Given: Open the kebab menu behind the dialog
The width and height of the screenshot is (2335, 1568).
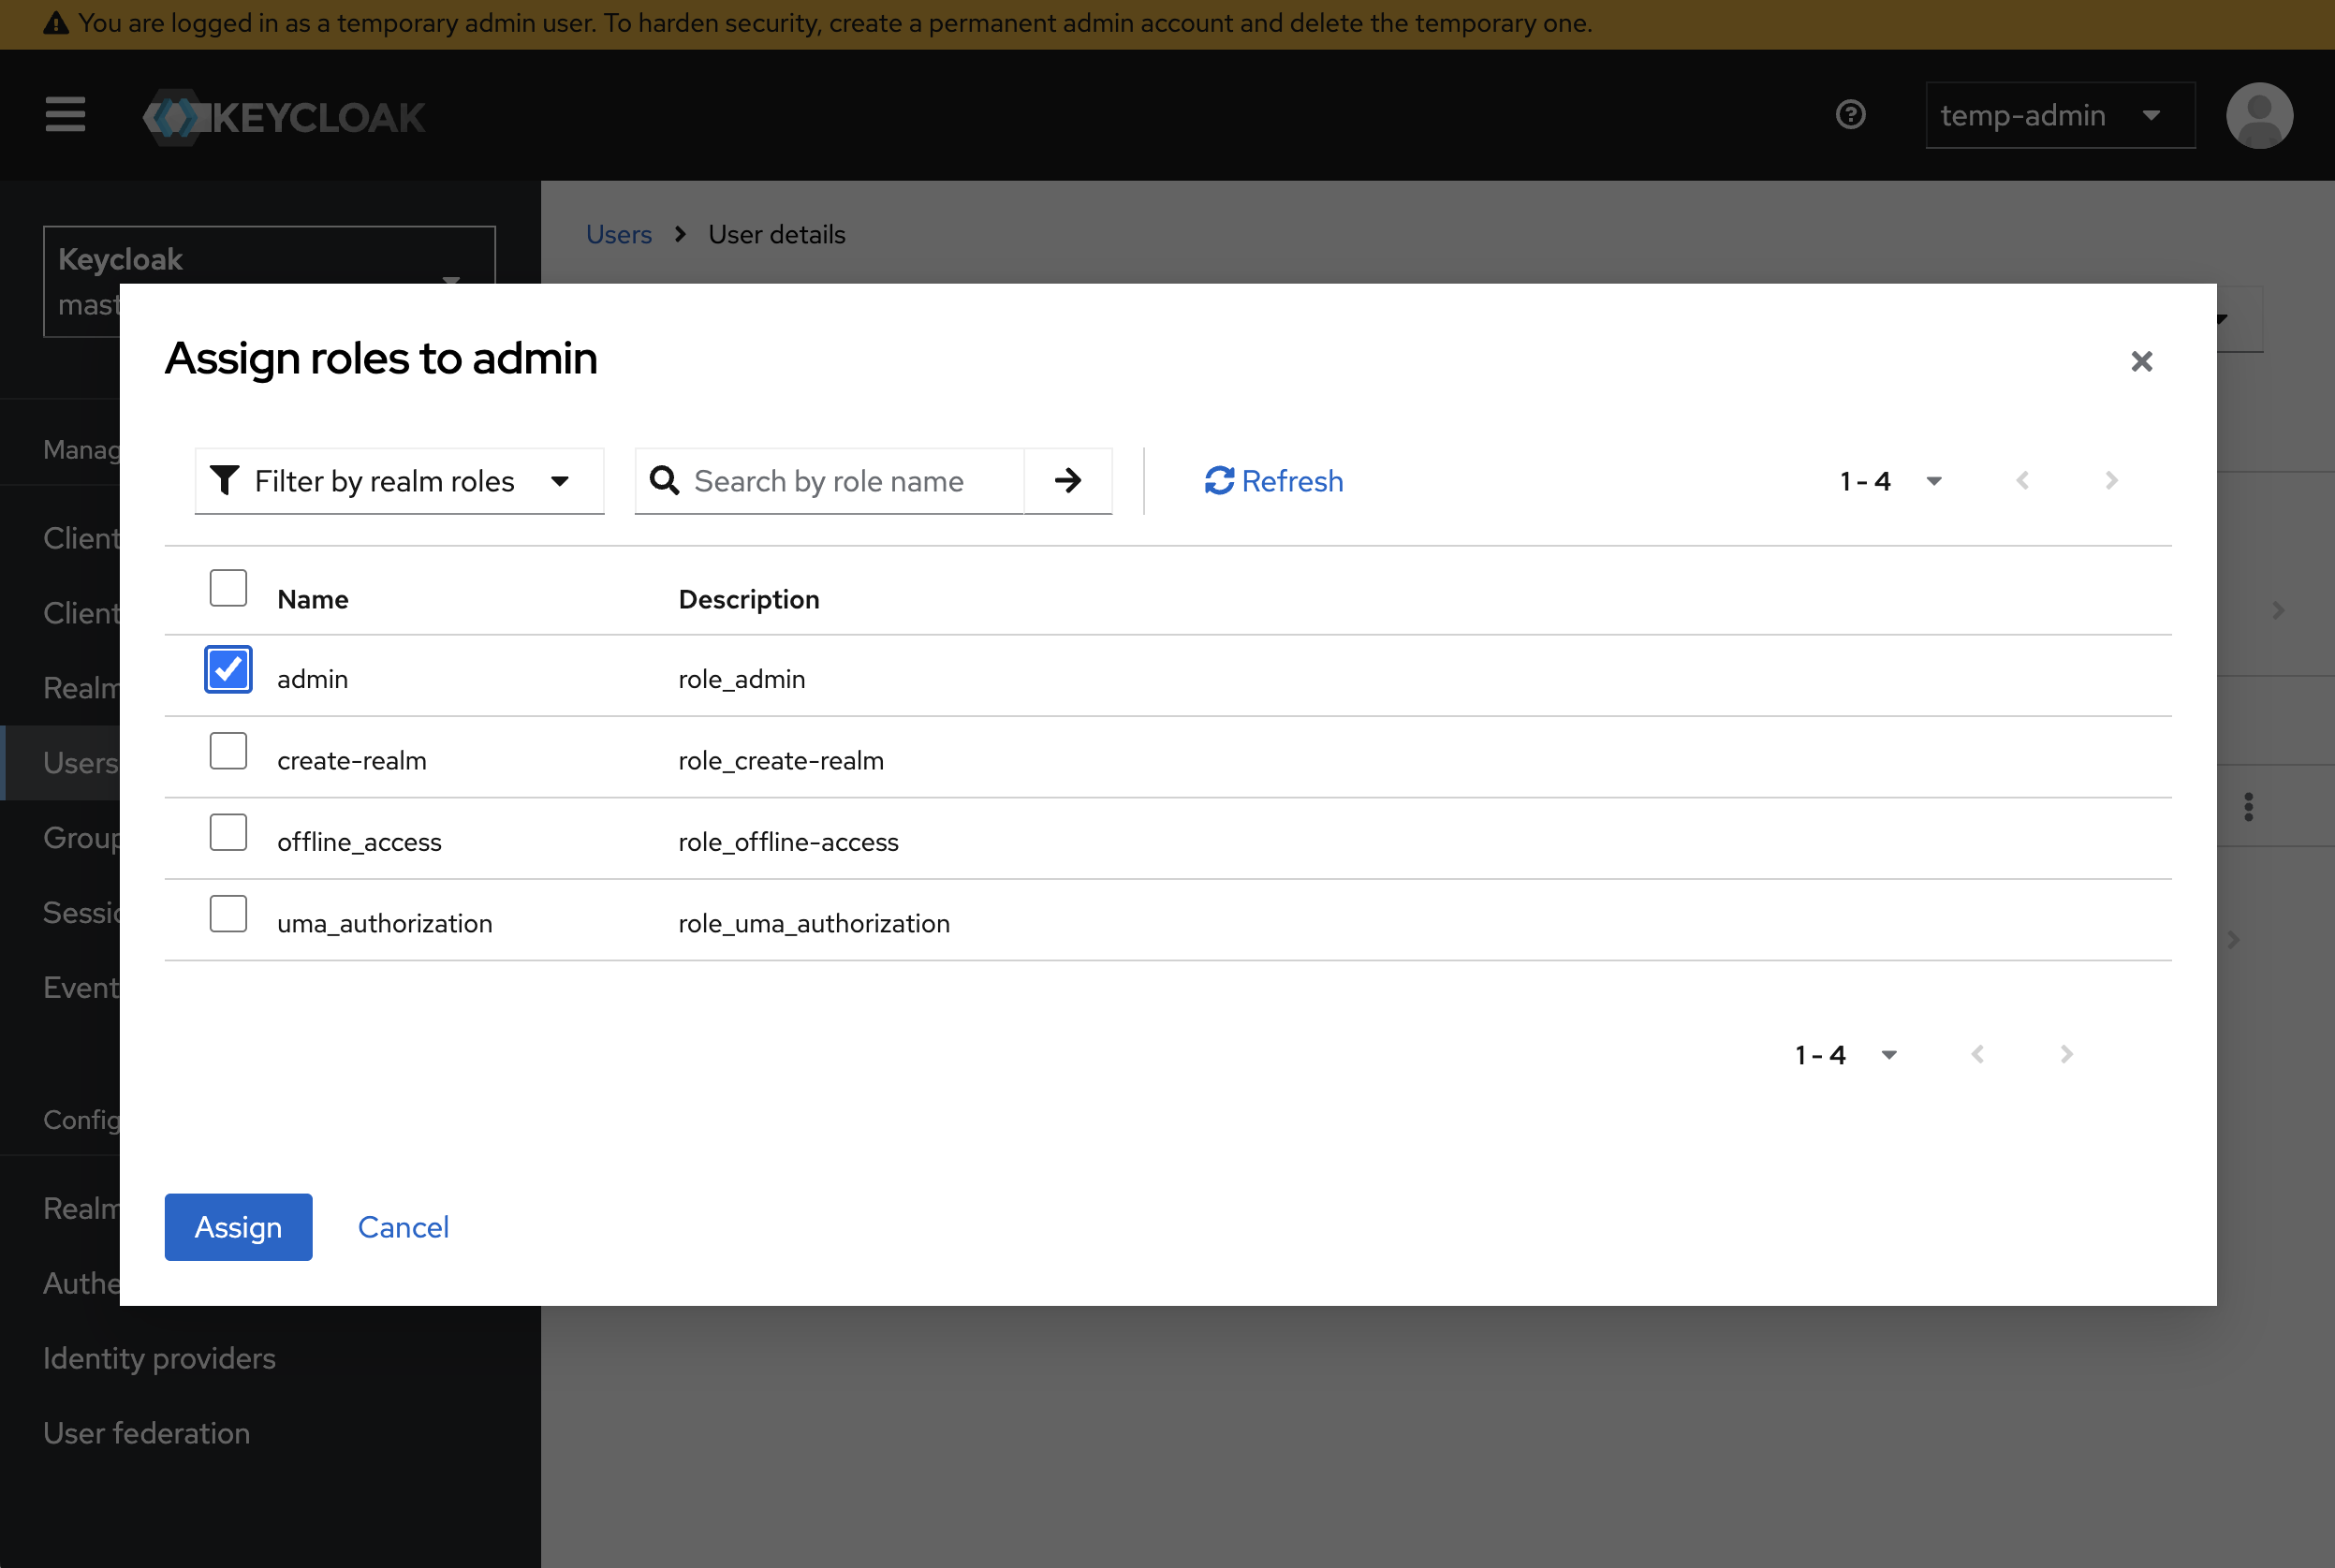Looking at the screenshot, I should (2248, 806).
